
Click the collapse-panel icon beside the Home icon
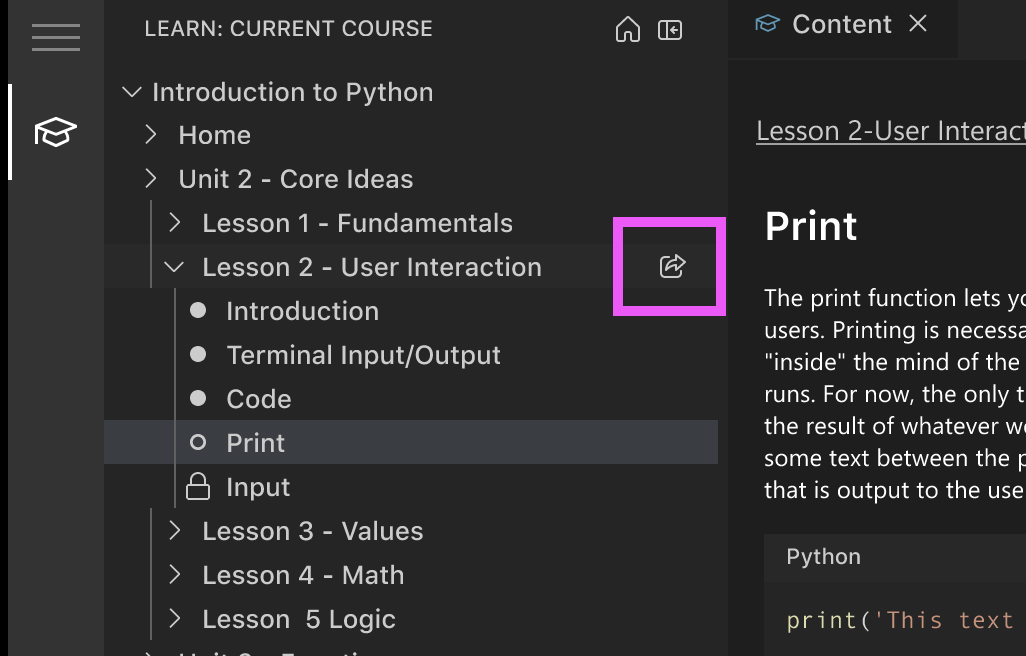tap(670, 29)
